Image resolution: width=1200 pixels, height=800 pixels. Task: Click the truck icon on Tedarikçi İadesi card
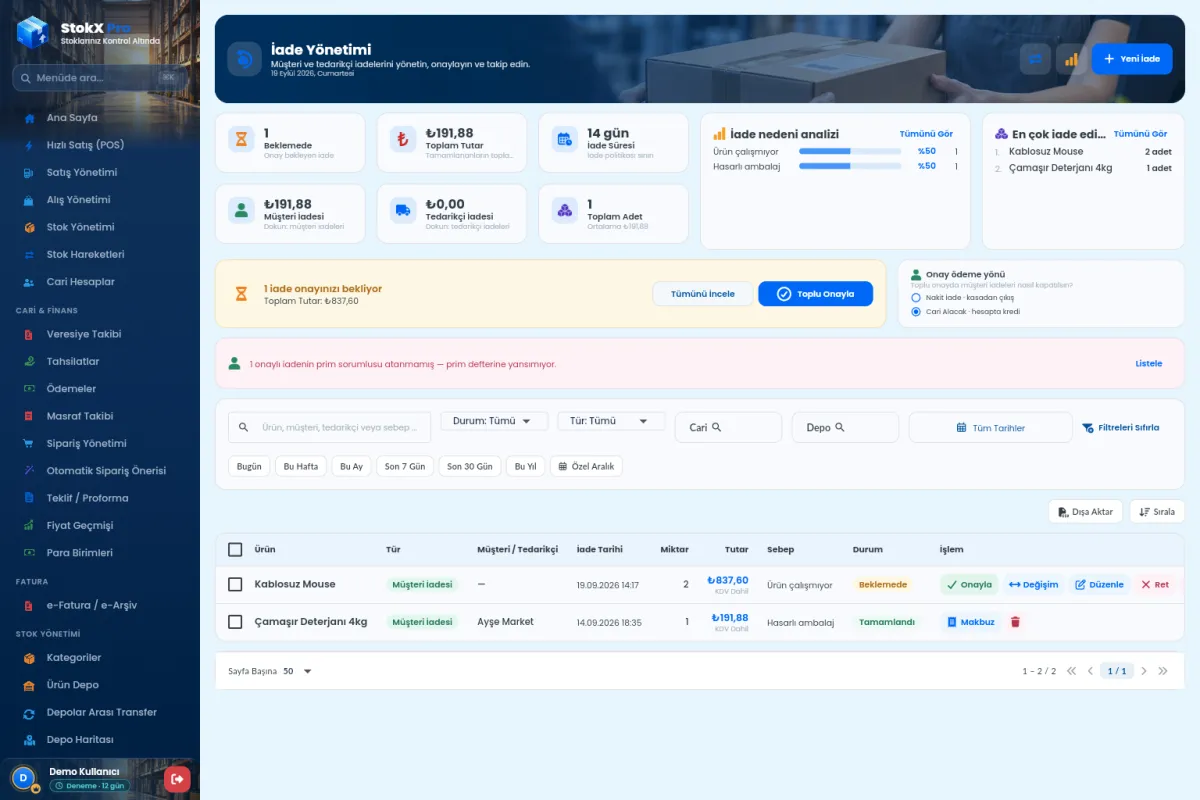[x=402, y=210]
